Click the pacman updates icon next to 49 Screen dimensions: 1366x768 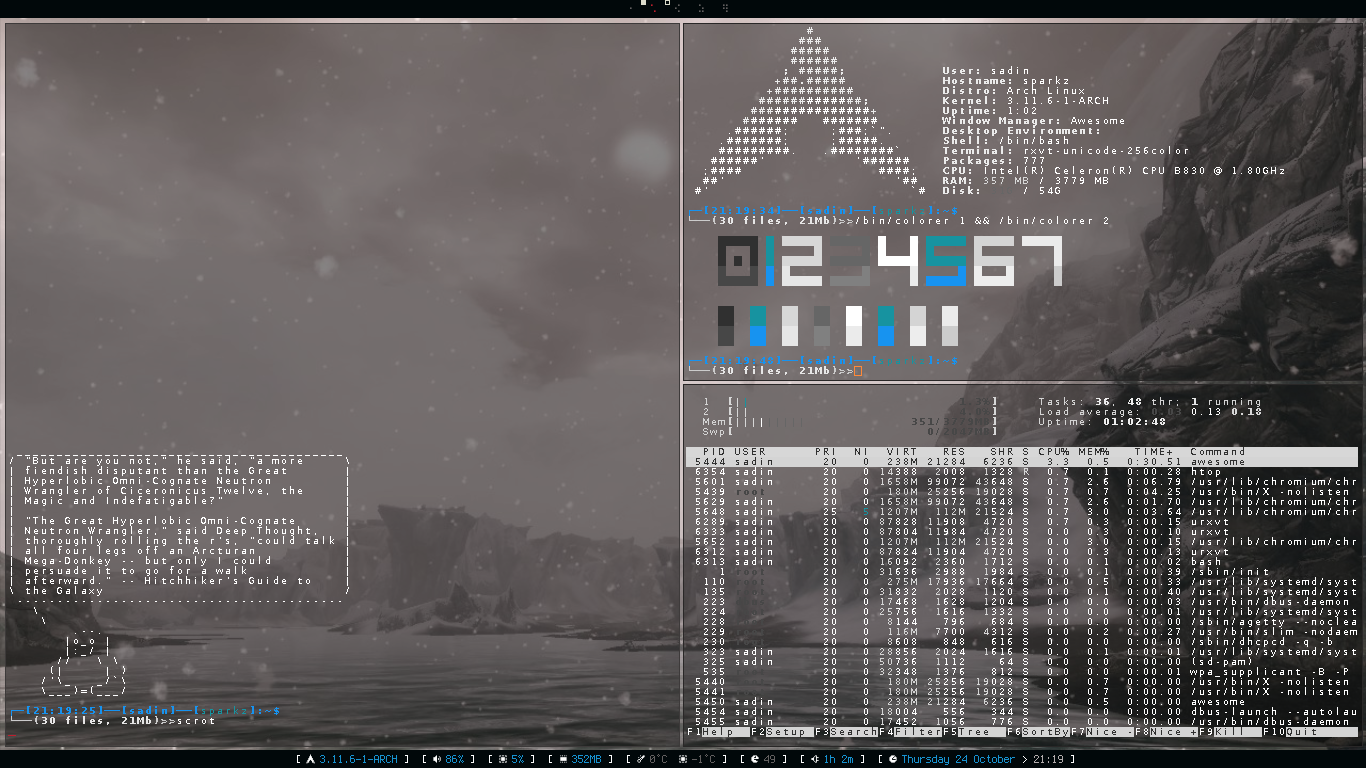click(x=755, y=759)
